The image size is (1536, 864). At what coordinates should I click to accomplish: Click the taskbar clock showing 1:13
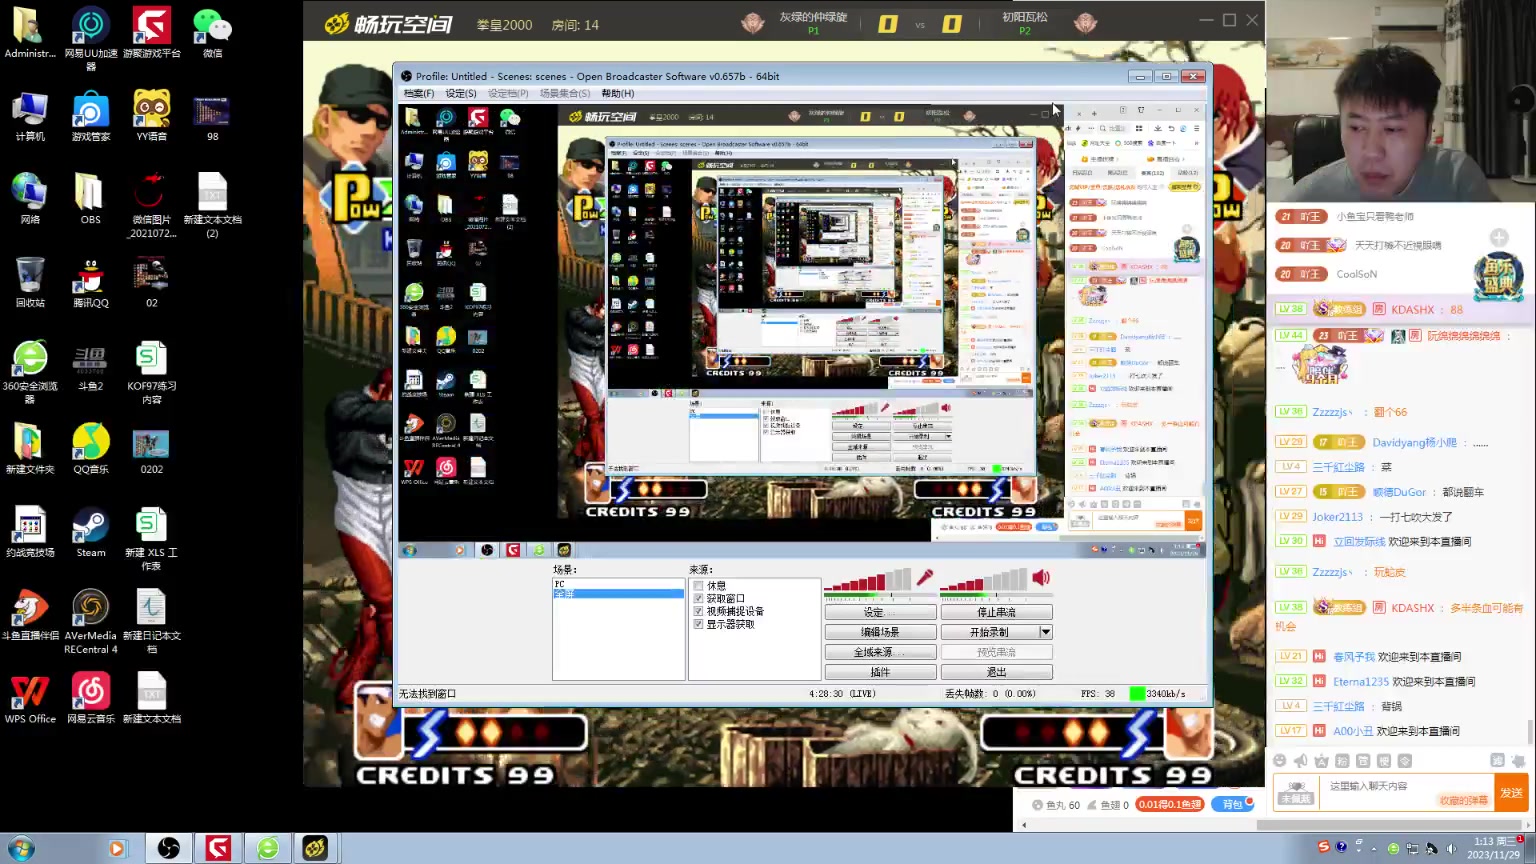tap(1492, 848)
